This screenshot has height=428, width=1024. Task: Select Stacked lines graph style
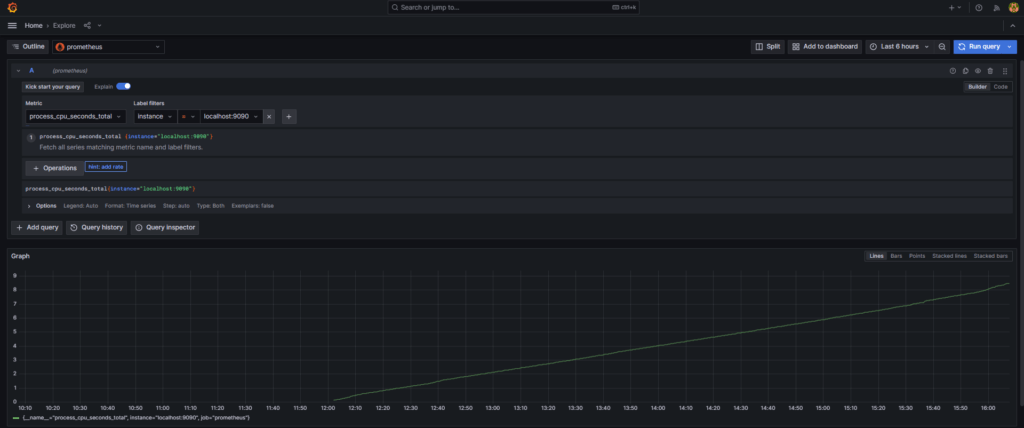(949, 256)
